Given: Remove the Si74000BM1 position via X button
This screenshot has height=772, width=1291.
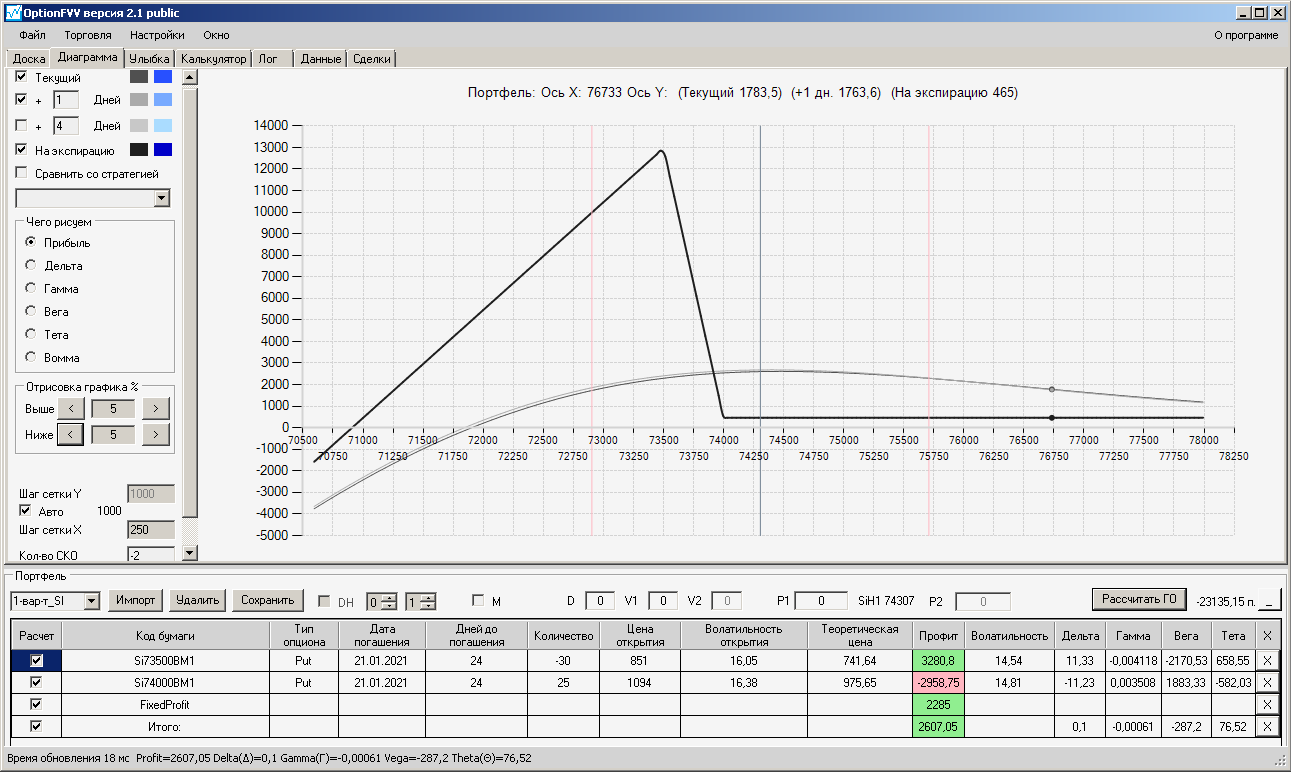Looking at the screenshot, I should (1268, 682).
